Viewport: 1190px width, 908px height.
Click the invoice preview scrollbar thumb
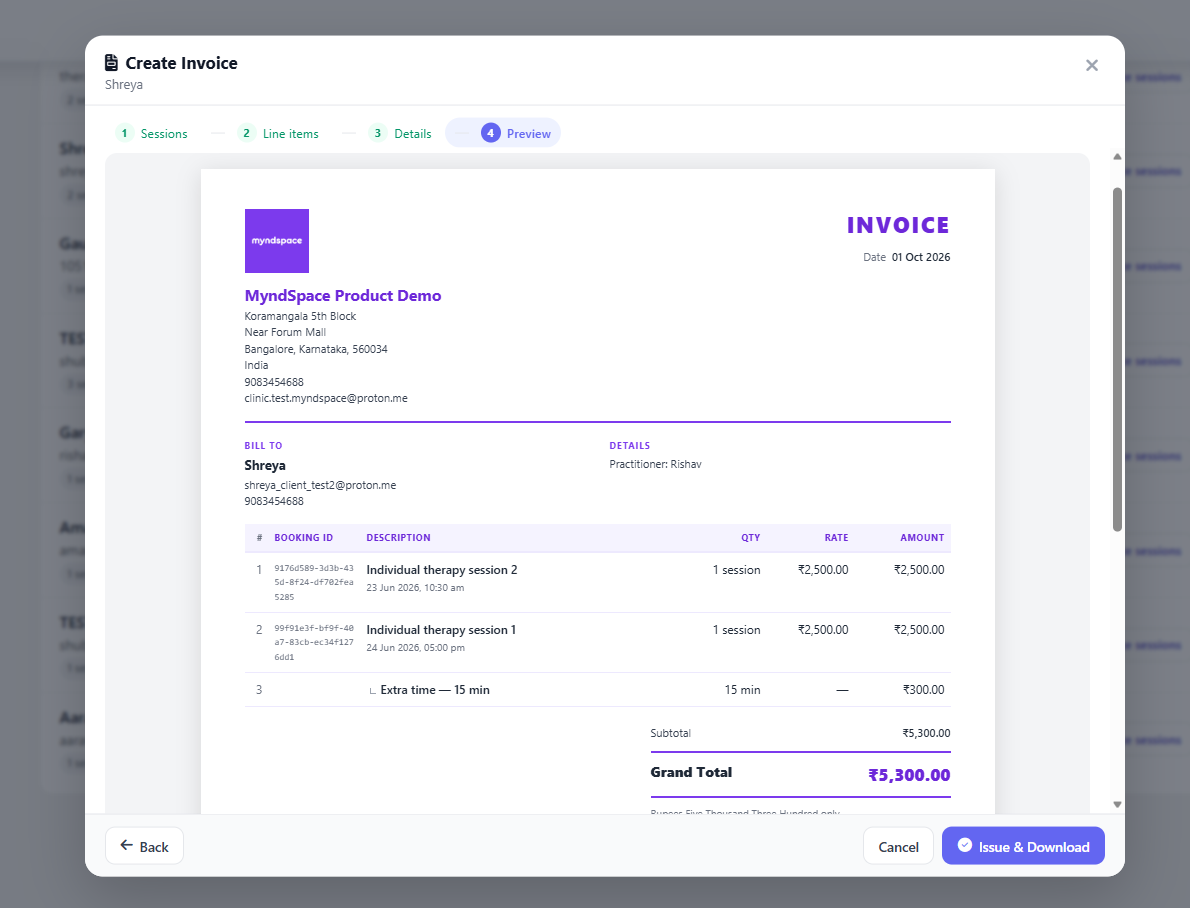pyautogui.click(x=1117, y=359)
